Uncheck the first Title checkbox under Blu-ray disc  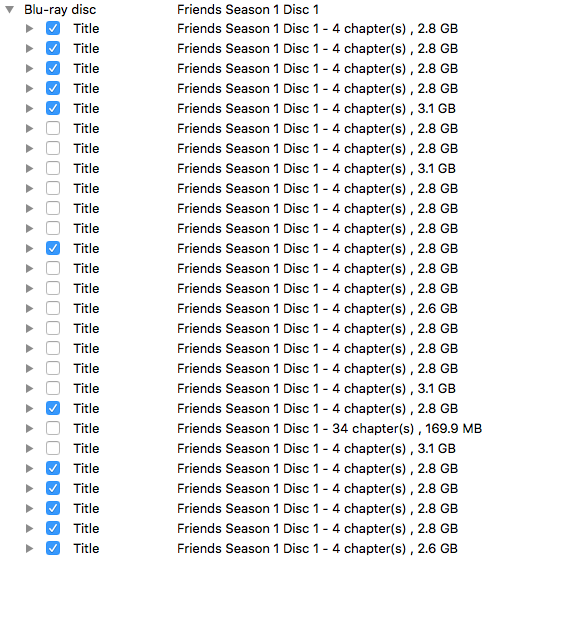[x=53, y=28]
